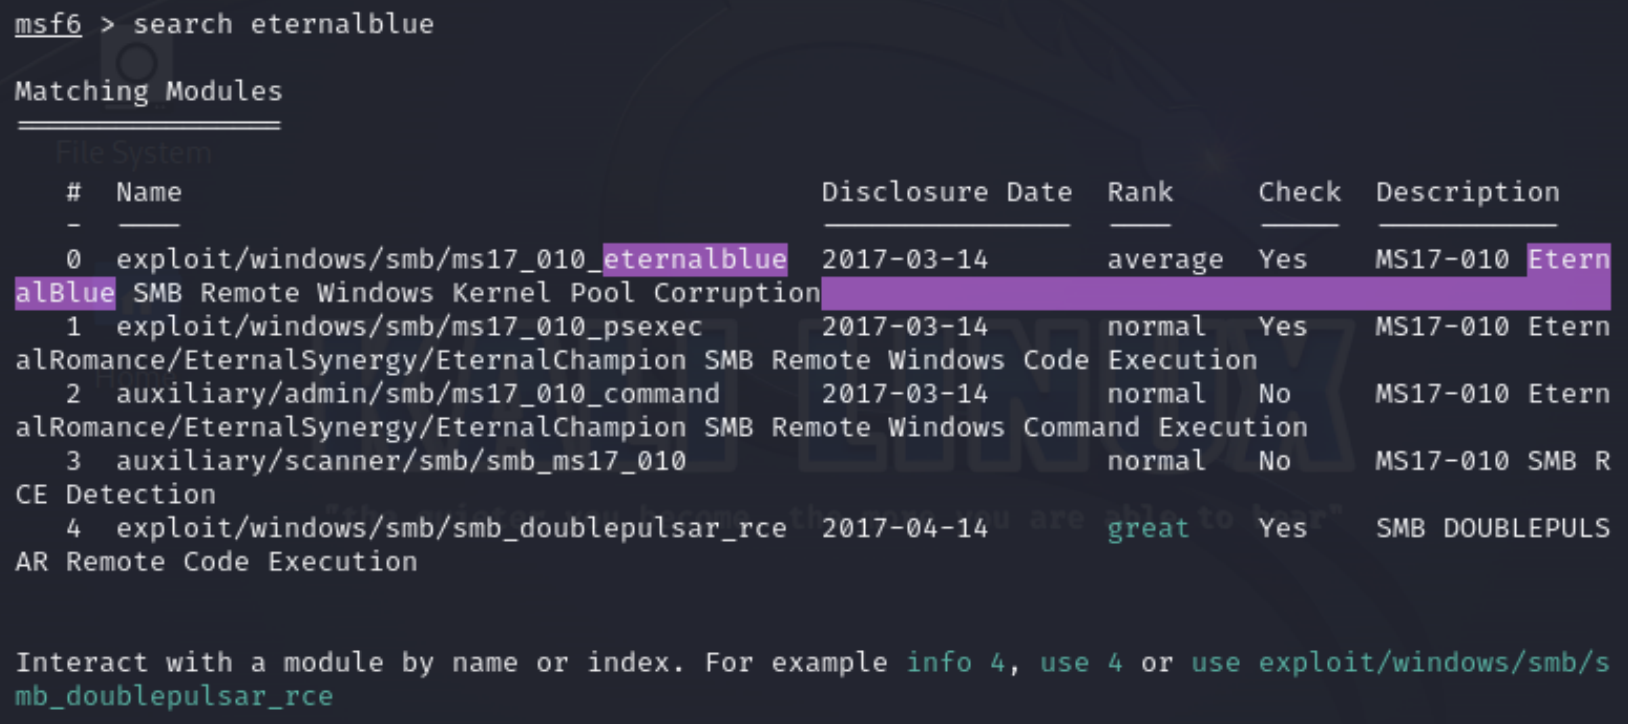Click the 'Matching Modules' heading
Screen dimensions: 1628x724
click(149, 91)
